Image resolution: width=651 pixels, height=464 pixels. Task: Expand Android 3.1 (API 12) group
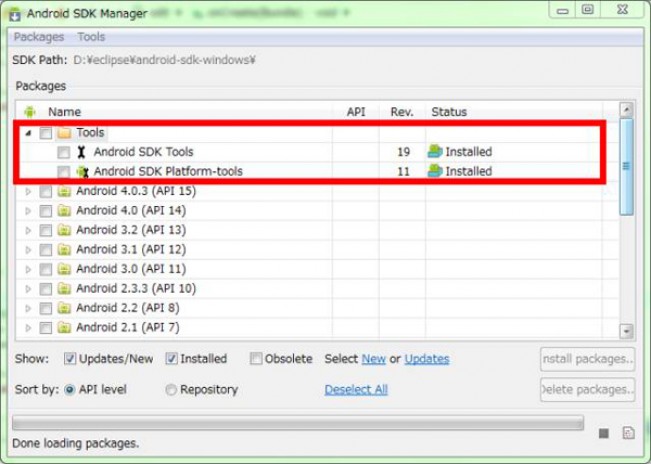coord(28,250)
